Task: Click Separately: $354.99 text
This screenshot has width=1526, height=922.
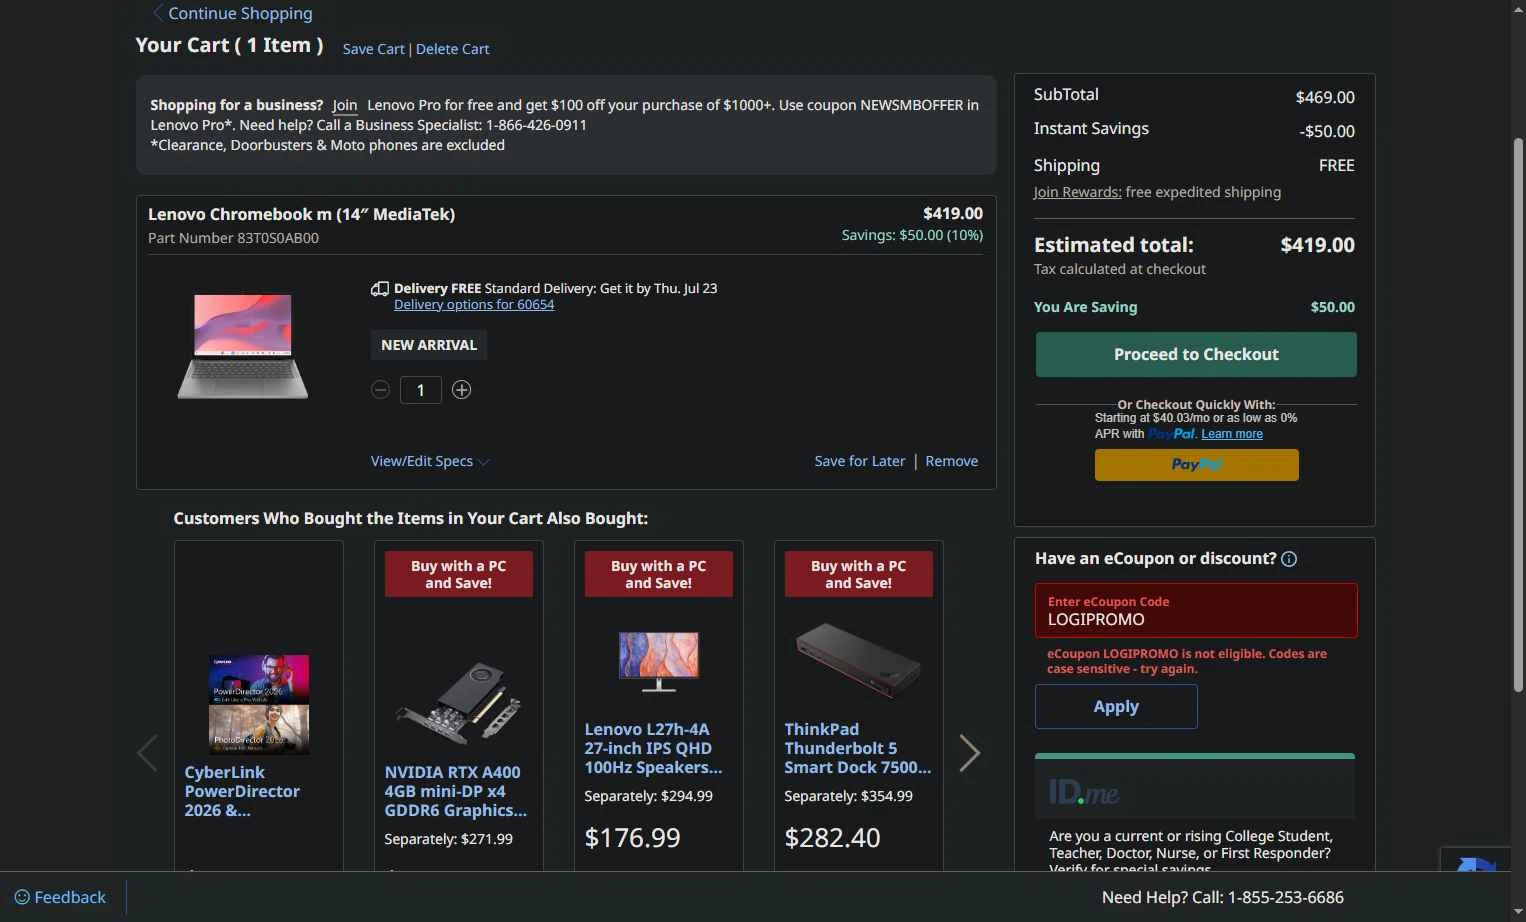Action: [848, 796]
